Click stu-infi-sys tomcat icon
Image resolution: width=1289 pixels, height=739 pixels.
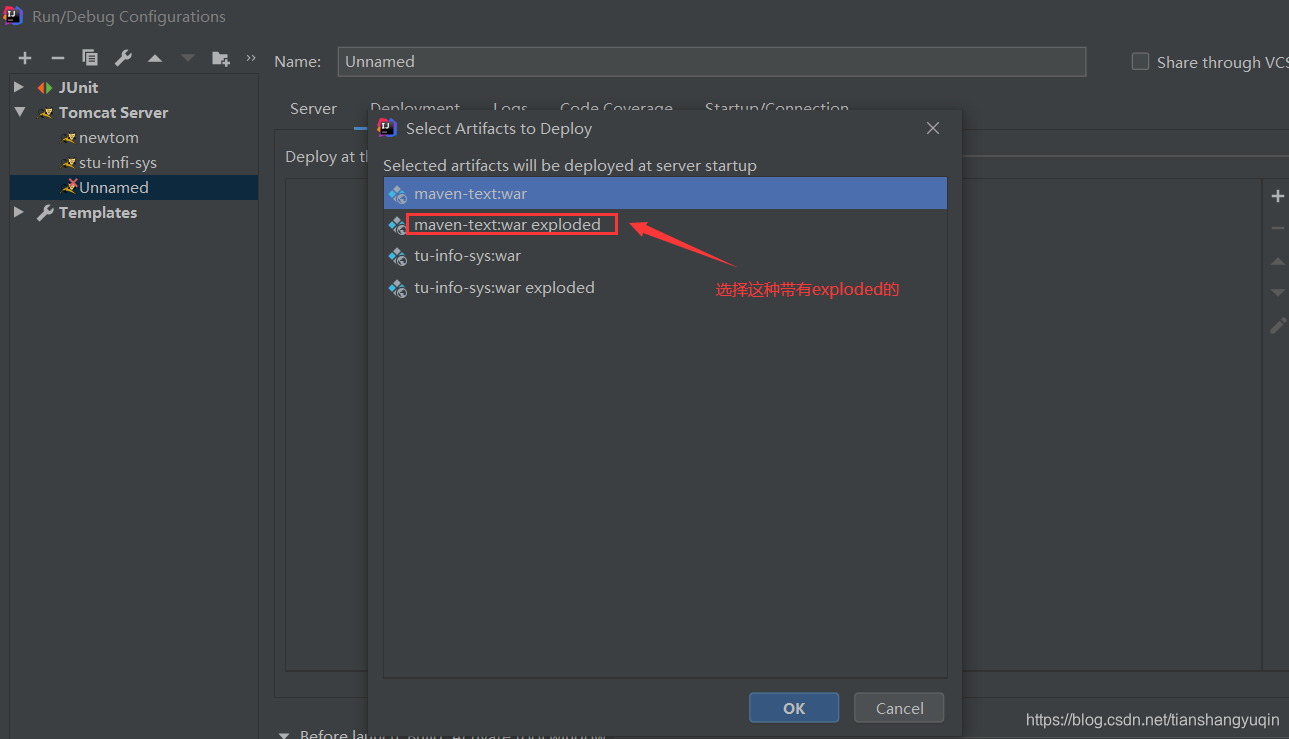point(68,163)
